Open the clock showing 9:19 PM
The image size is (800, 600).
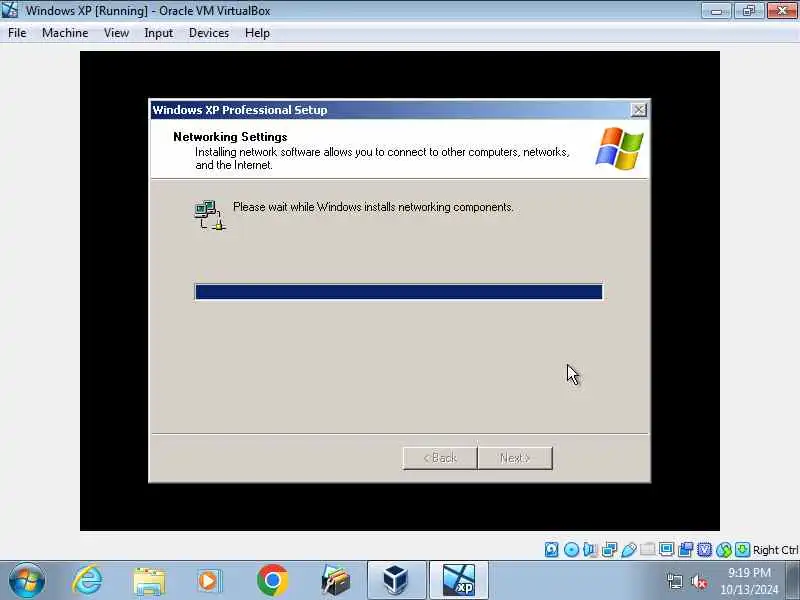(749, 581)
